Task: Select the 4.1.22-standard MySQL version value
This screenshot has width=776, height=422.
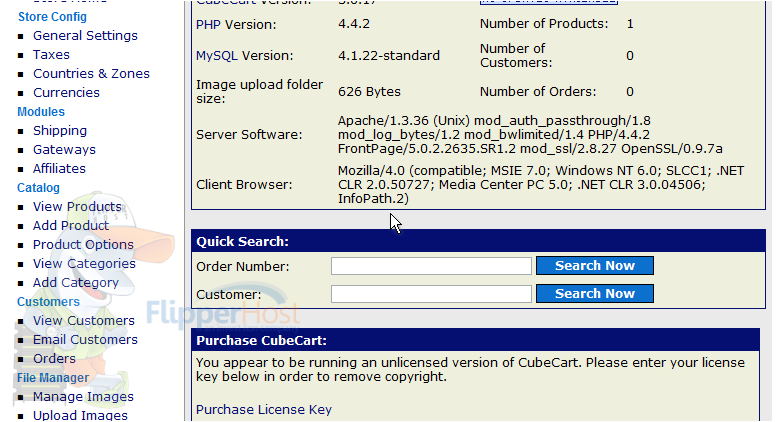Action: pos(388,55)
